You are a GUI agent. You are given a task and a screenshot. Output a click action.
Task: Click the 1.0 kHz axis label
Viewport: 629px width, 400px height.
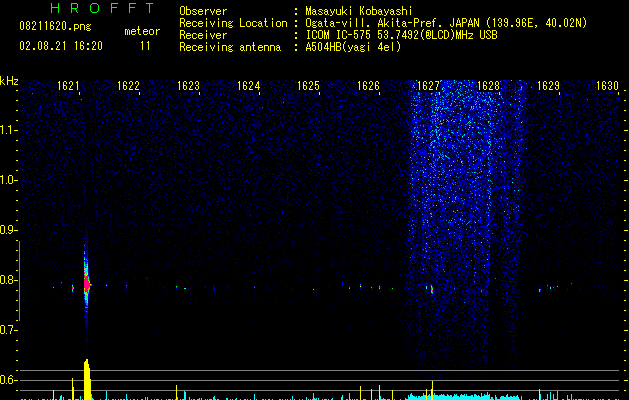tap(8, 180)
